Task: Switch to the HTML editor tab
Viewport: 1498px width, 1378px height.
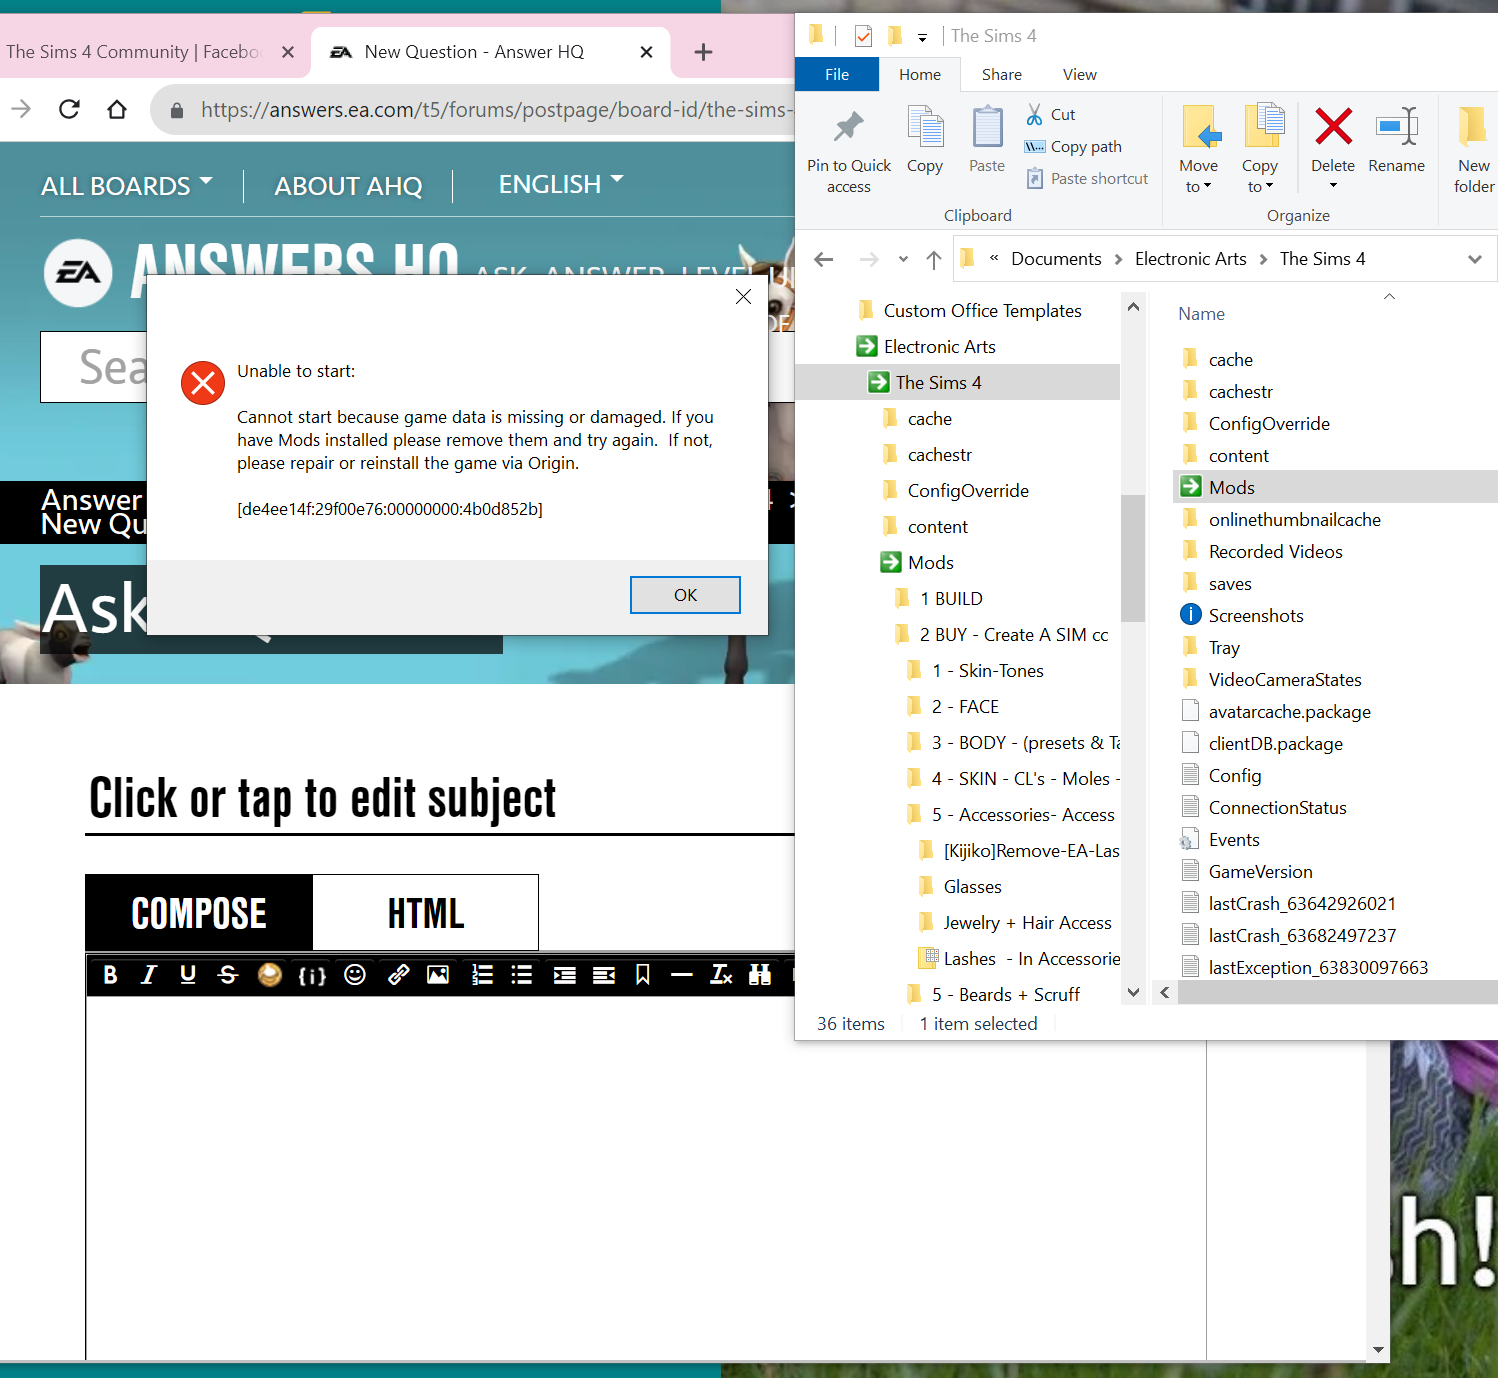Action: click(425, 913)
